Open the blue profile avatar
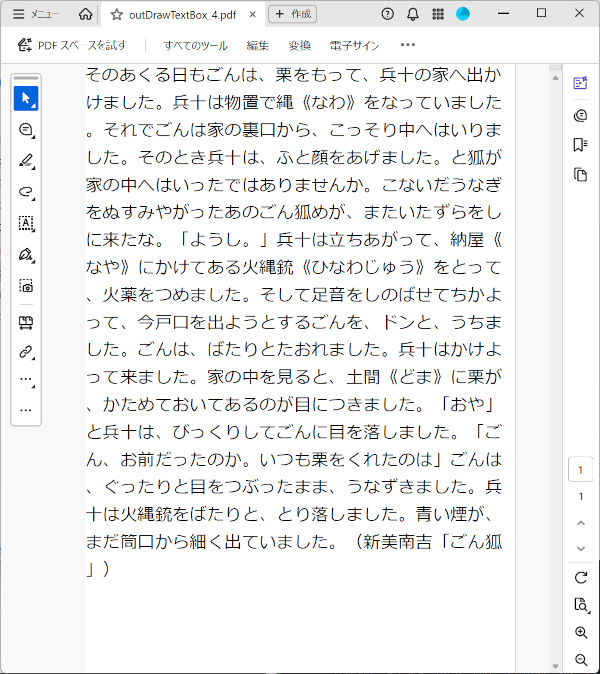 [x=463, y=14]
